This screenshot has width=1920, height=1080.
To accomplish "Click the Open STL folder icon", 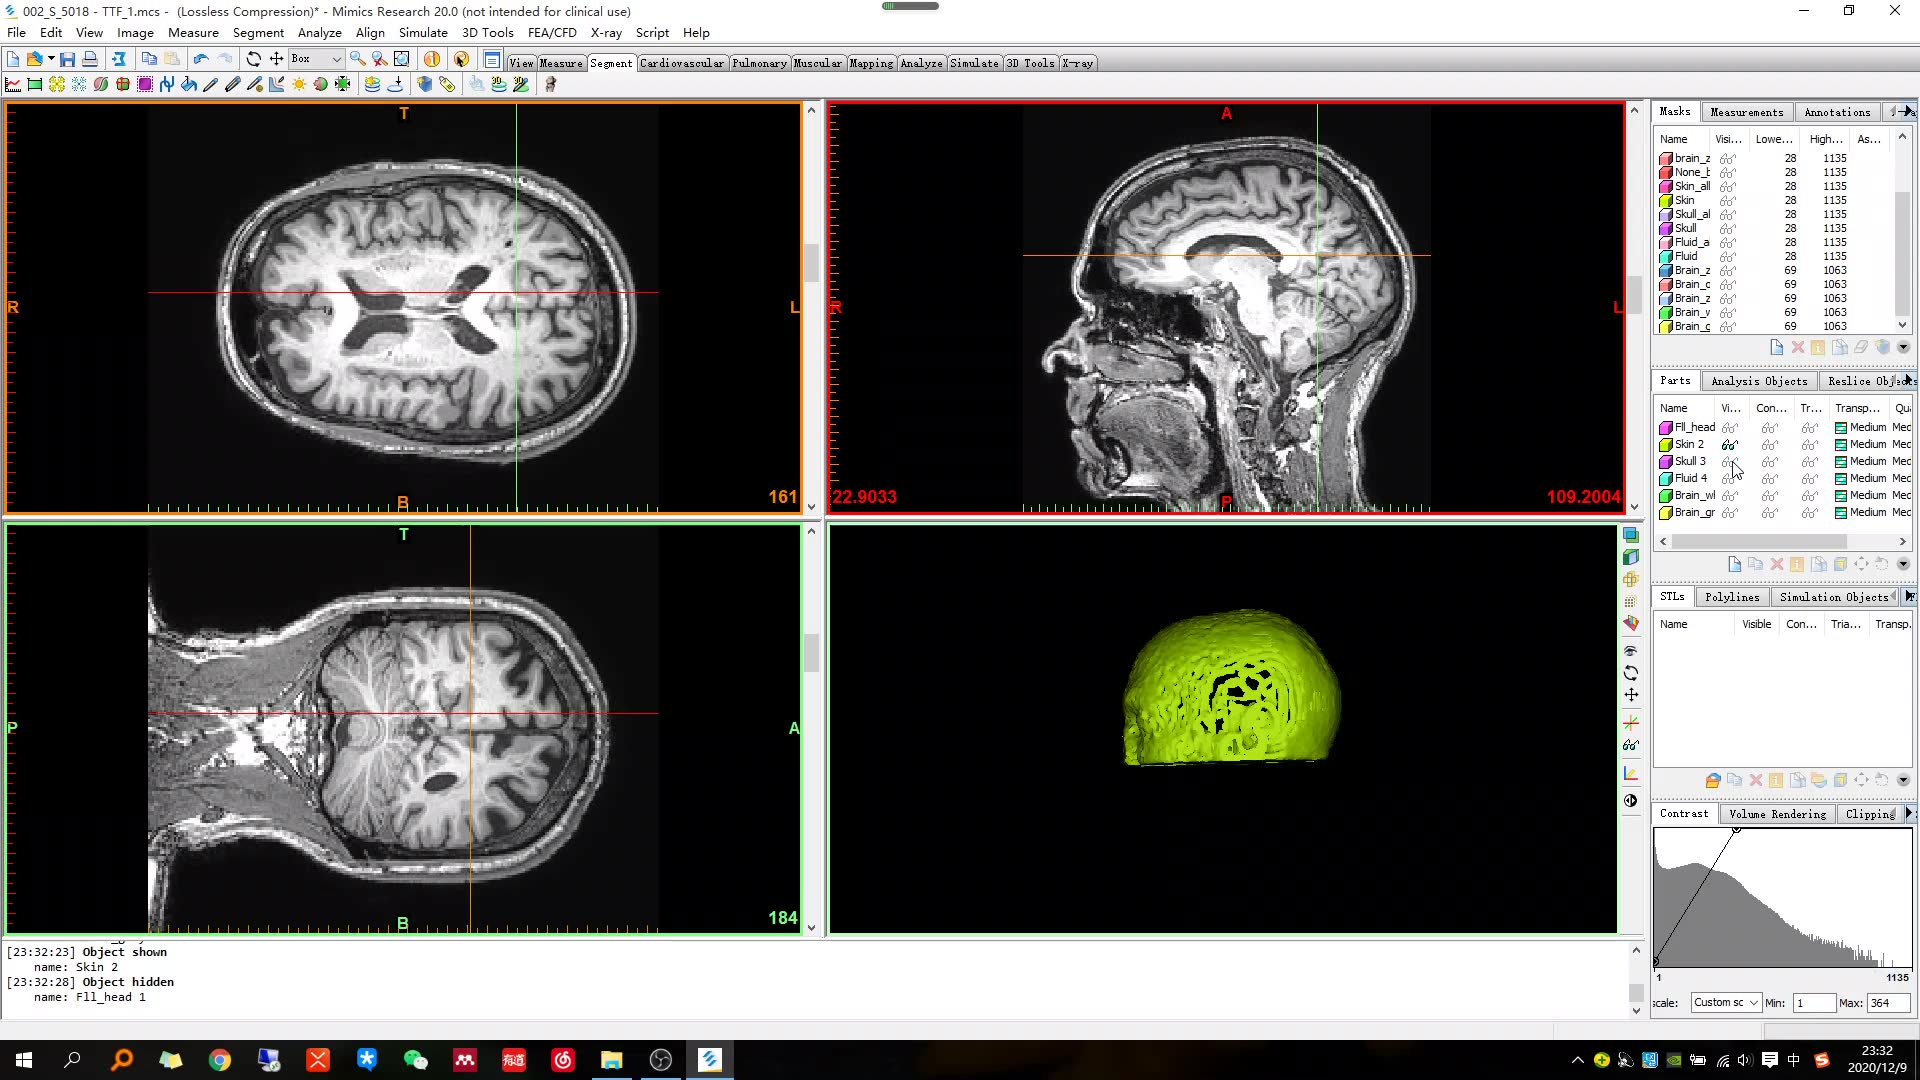I will 1712,780.
